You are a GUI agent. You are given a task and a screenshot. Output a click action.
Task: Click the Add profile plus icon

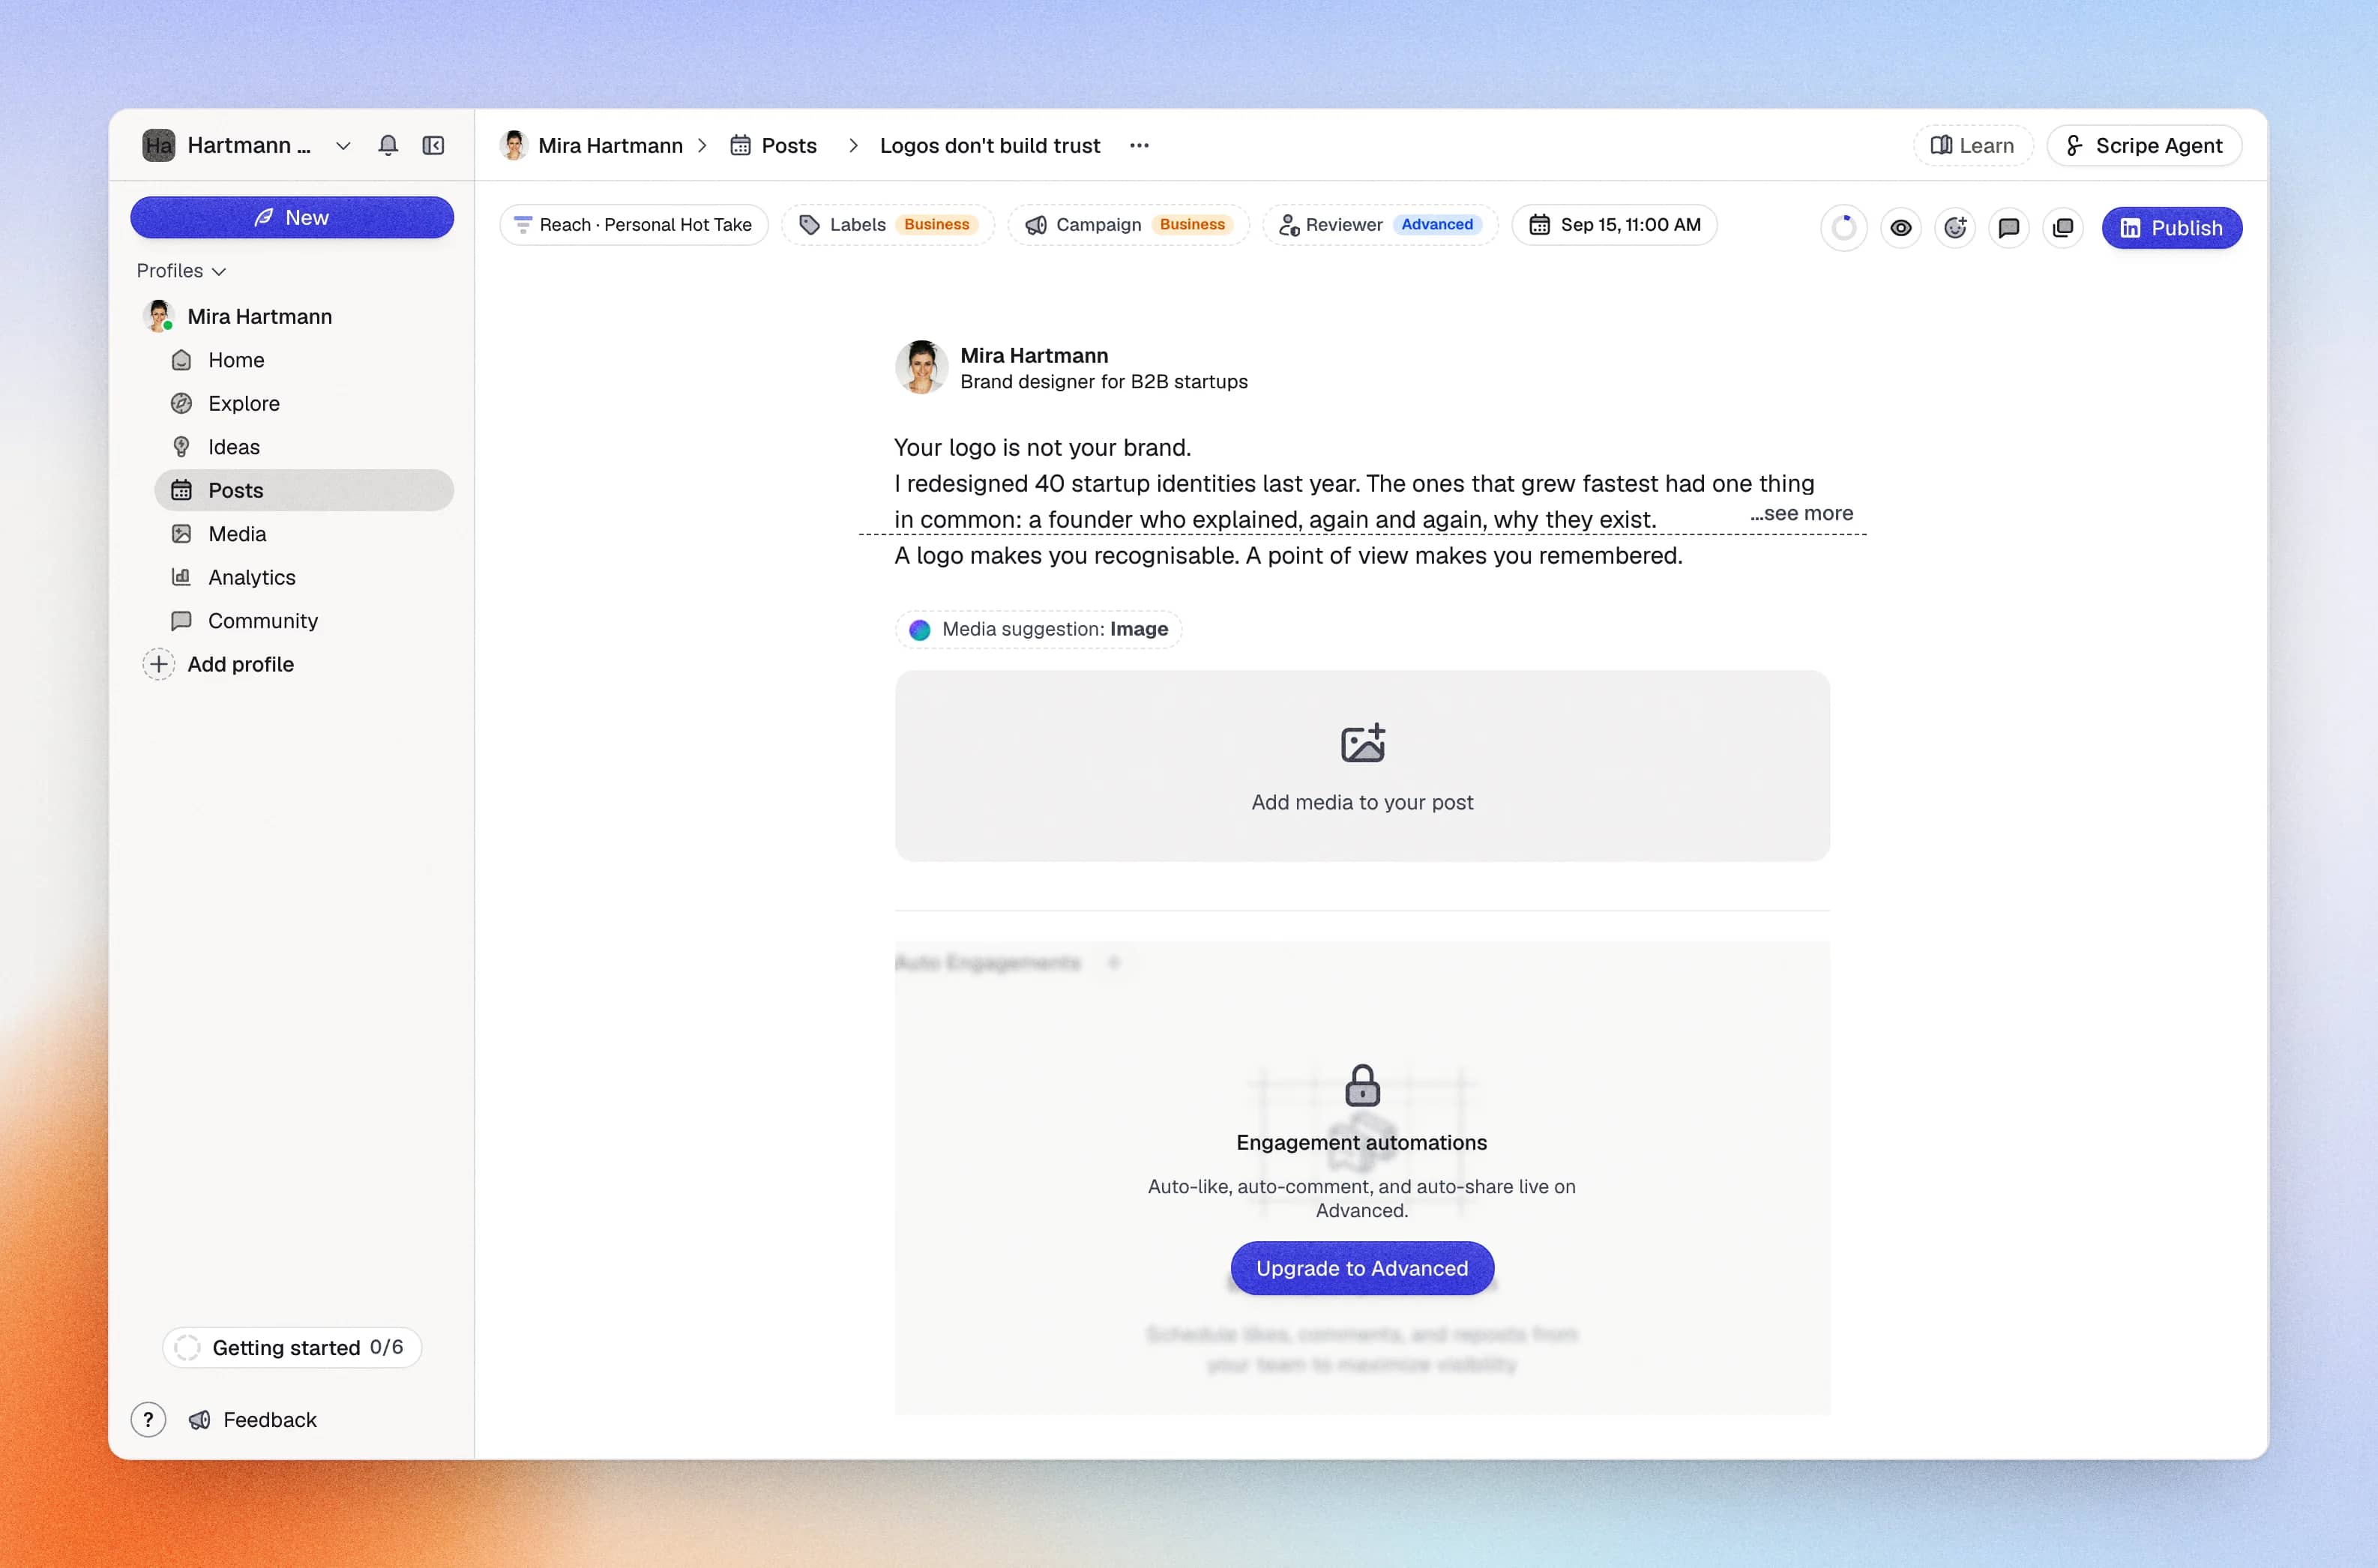pos(158,664)
